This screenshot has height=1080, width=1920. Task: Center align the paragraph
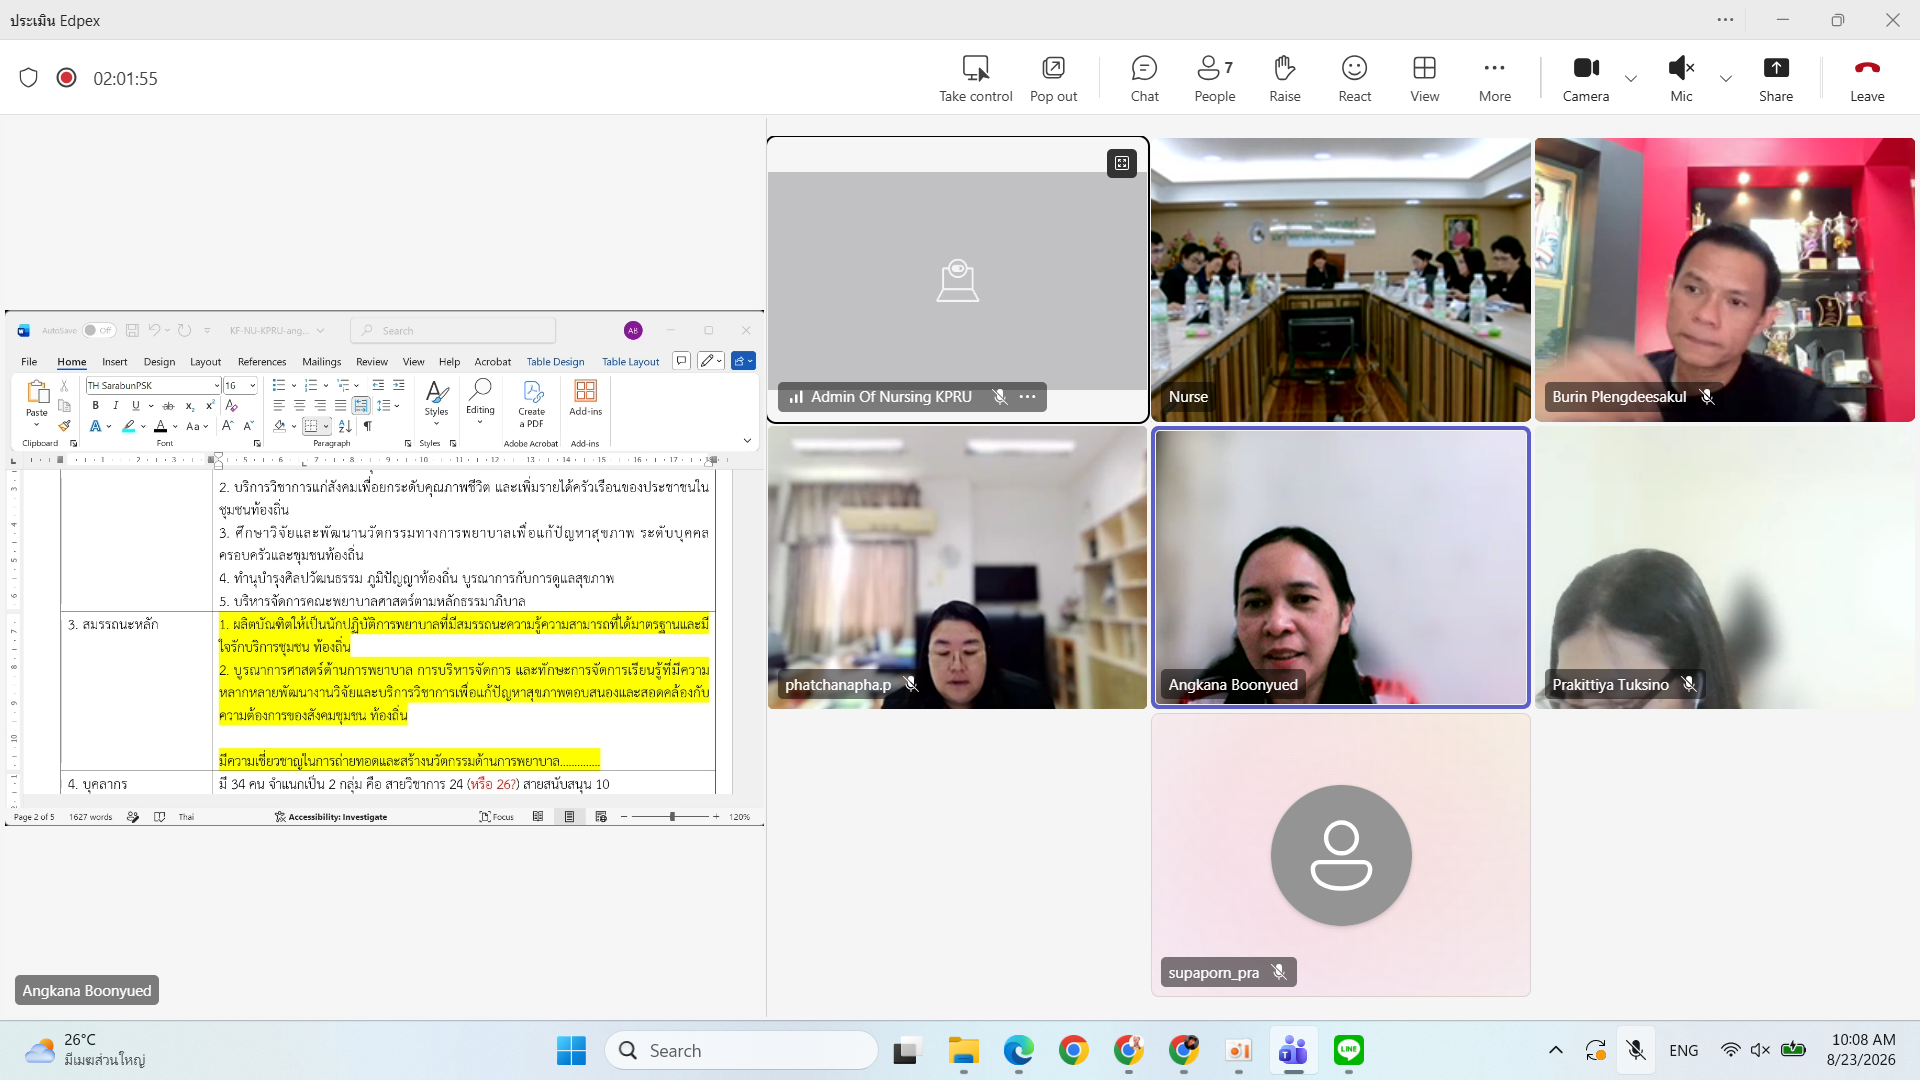point(299,406)
